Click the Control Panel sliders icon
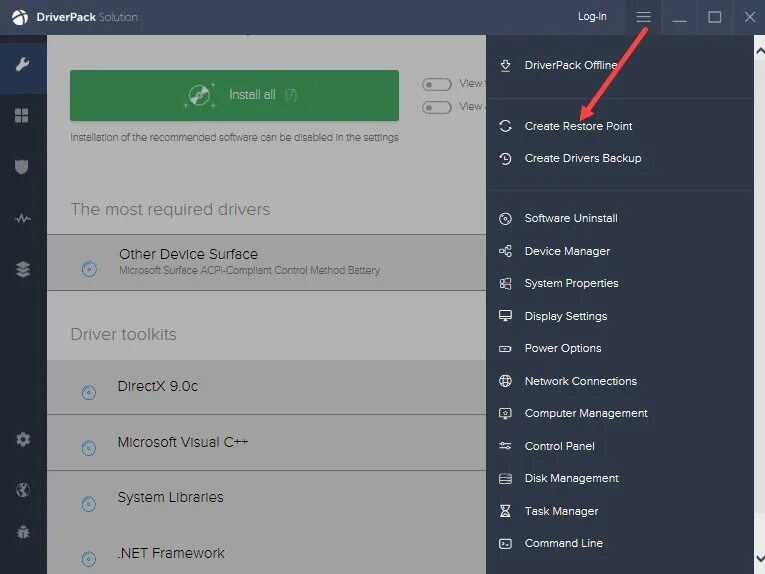This screenshot has width=765, height=574. [505, 446]
